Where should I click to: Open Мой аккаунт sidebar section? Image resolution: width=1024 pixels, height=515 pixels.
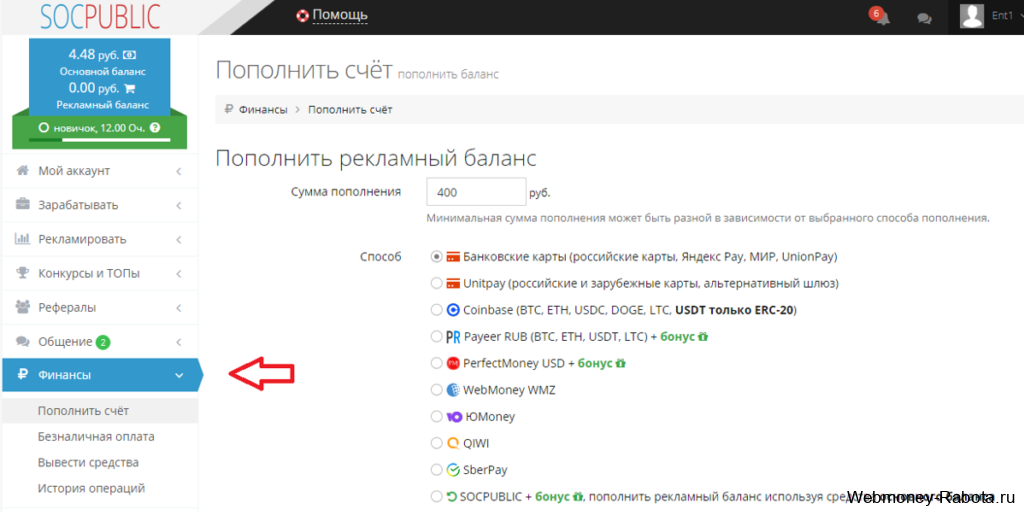click(x=100, y=171)
